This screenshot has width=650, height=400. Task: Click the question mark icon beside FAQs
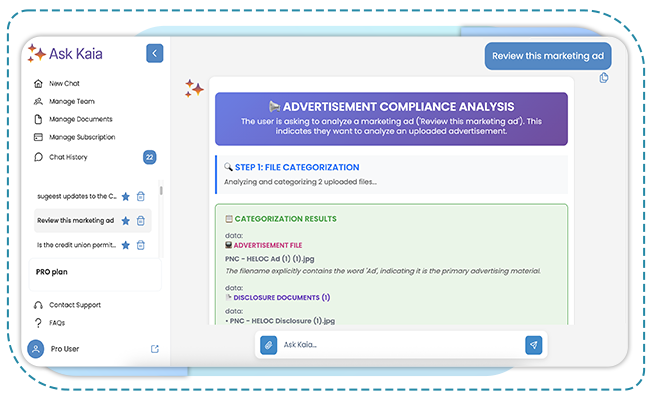[x=38, y=323]
